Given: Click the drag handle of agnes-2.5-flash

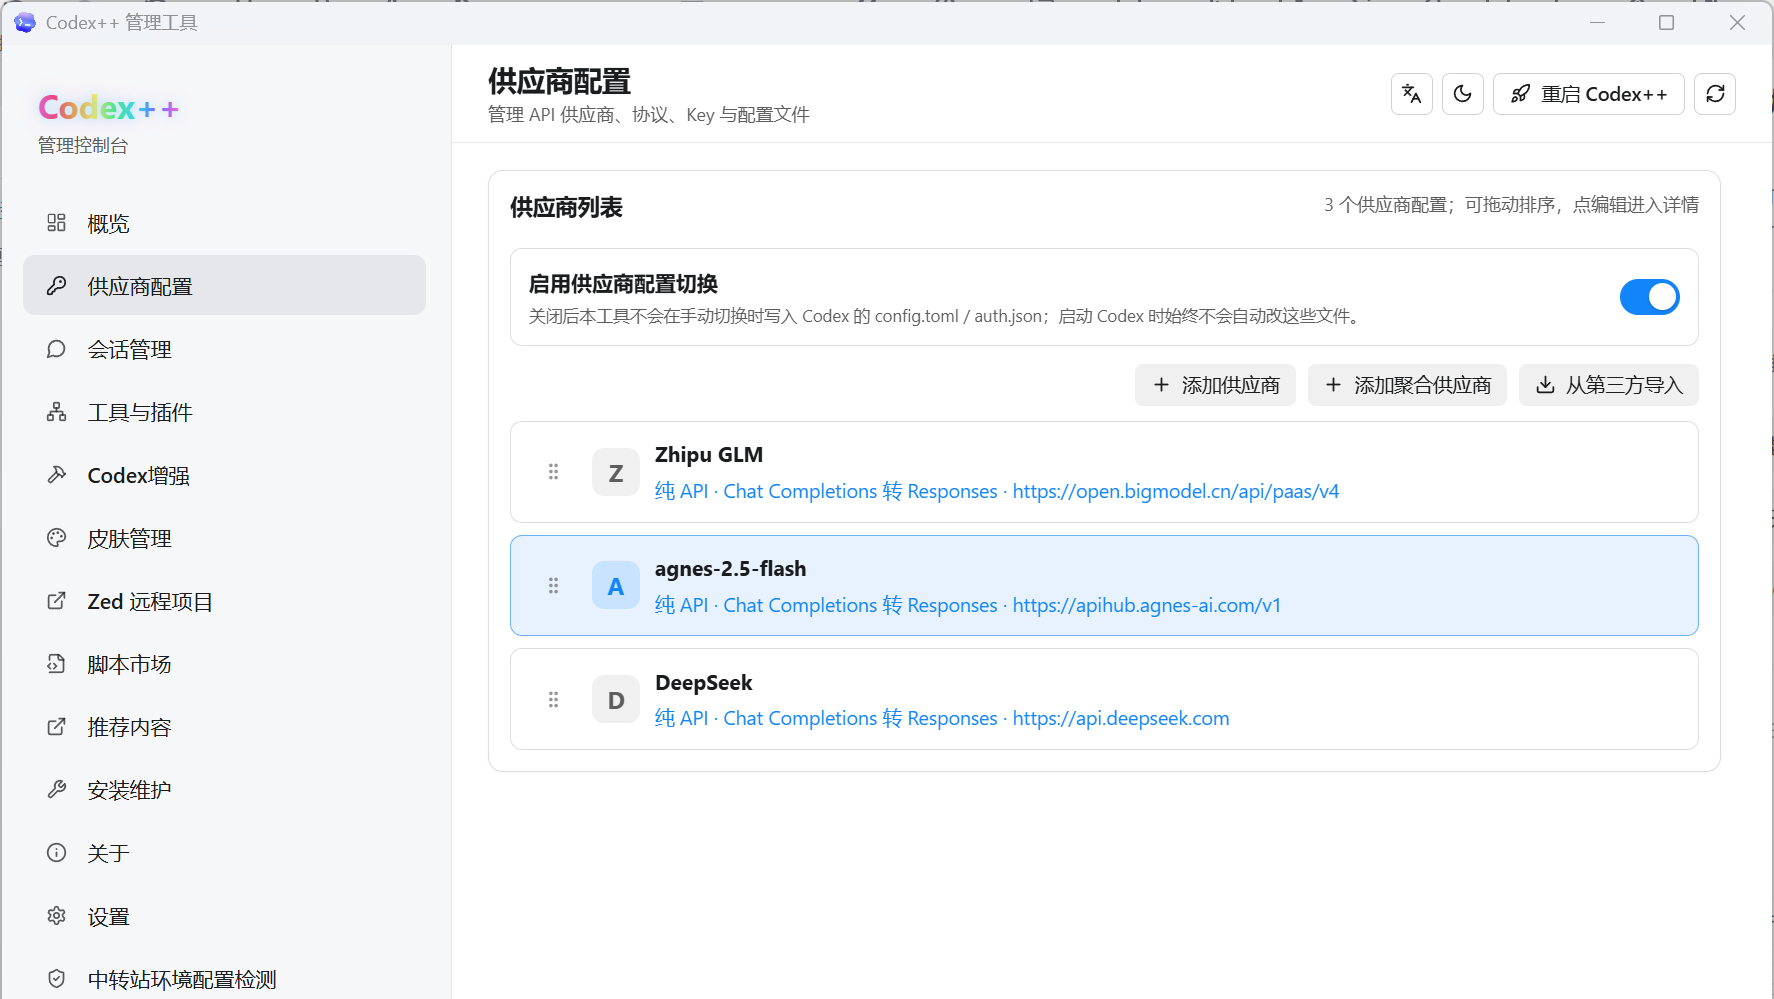Looking at the screenshot, I should [553, 586].
